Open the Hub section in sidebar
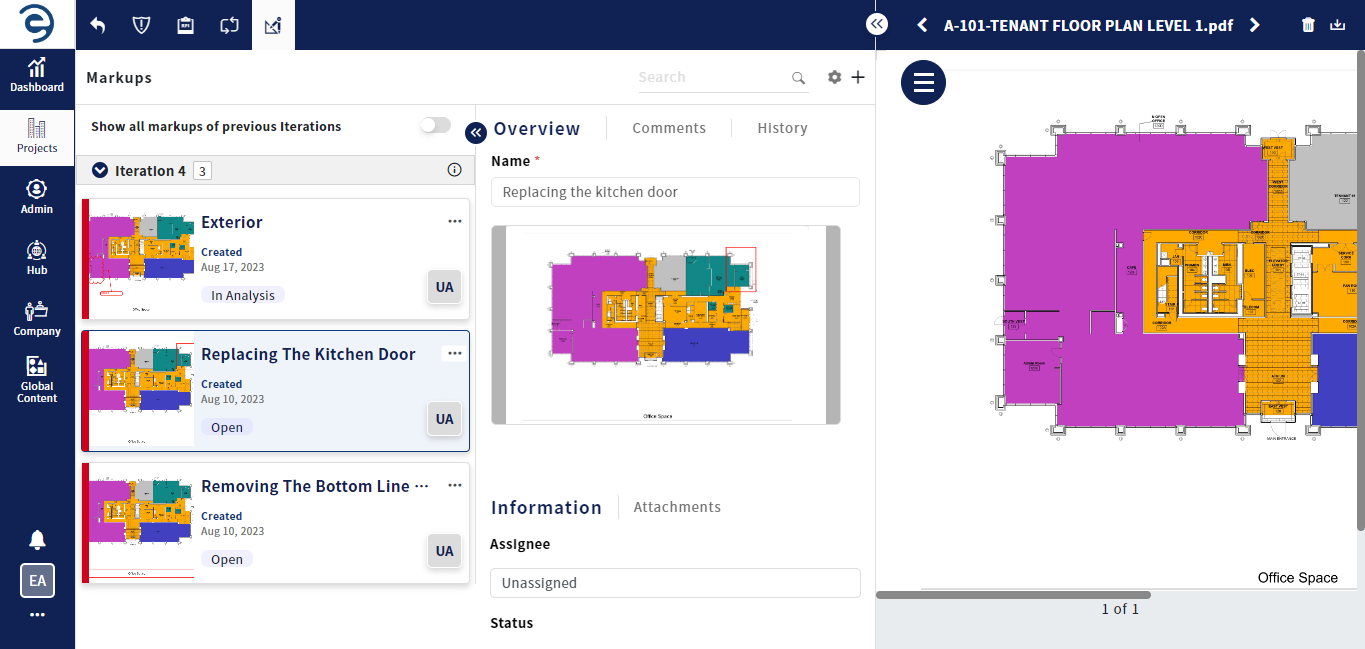1365x649 pixels. pyautogui.click(x=37, y=258)
